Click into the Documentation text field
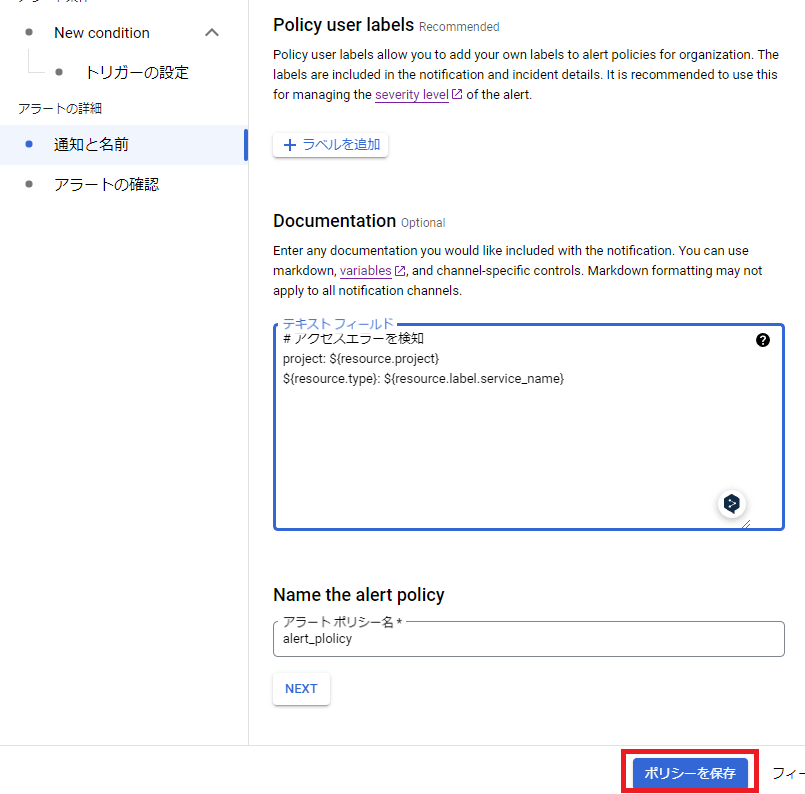 [x=528, y=427]
